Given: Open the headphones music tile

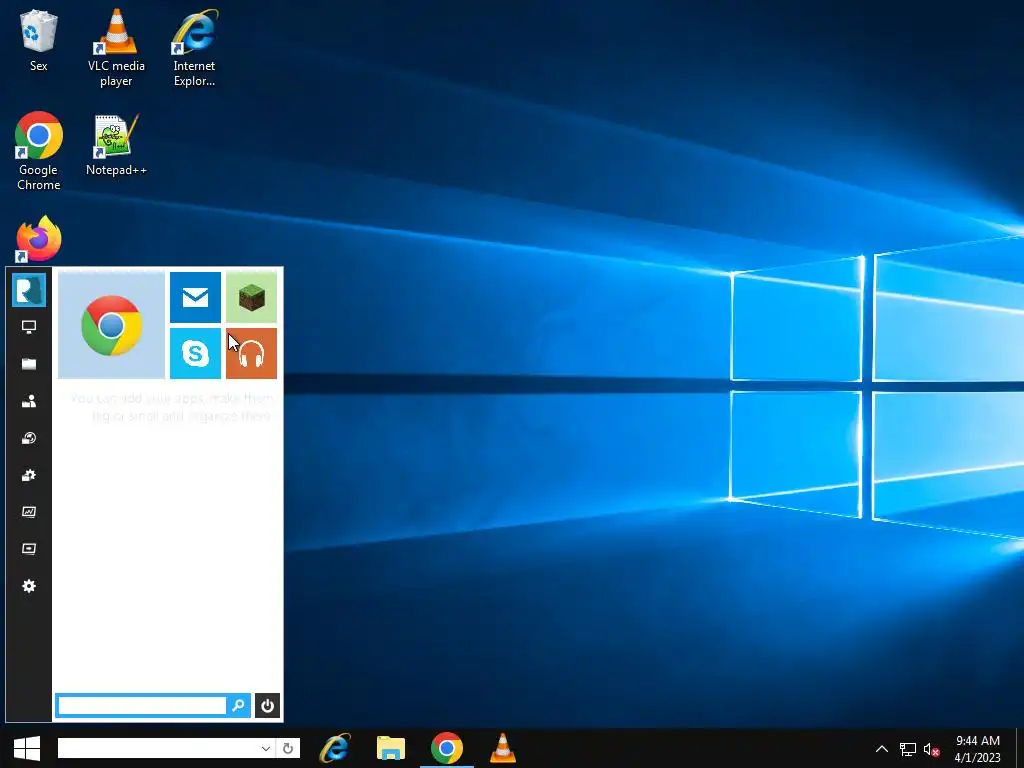Looking at the screenshot, I should click(x=251, y=353).
